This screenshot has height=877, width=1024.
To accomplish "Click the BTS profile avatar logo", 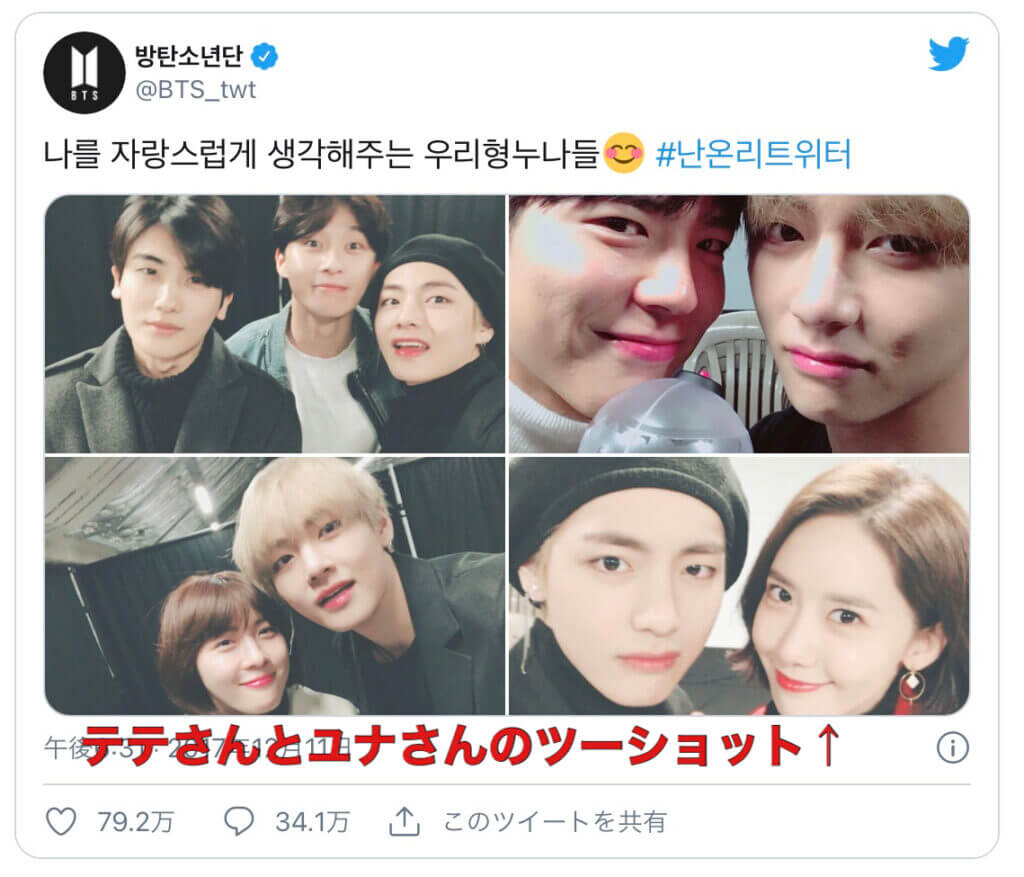I will 84,73.
